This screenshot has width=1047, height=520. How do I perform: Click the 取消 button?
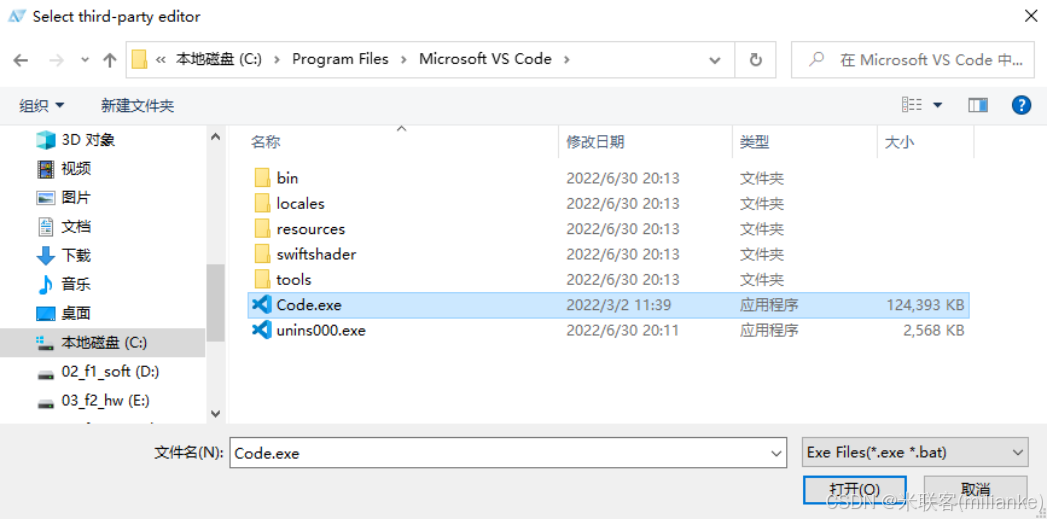976,489
